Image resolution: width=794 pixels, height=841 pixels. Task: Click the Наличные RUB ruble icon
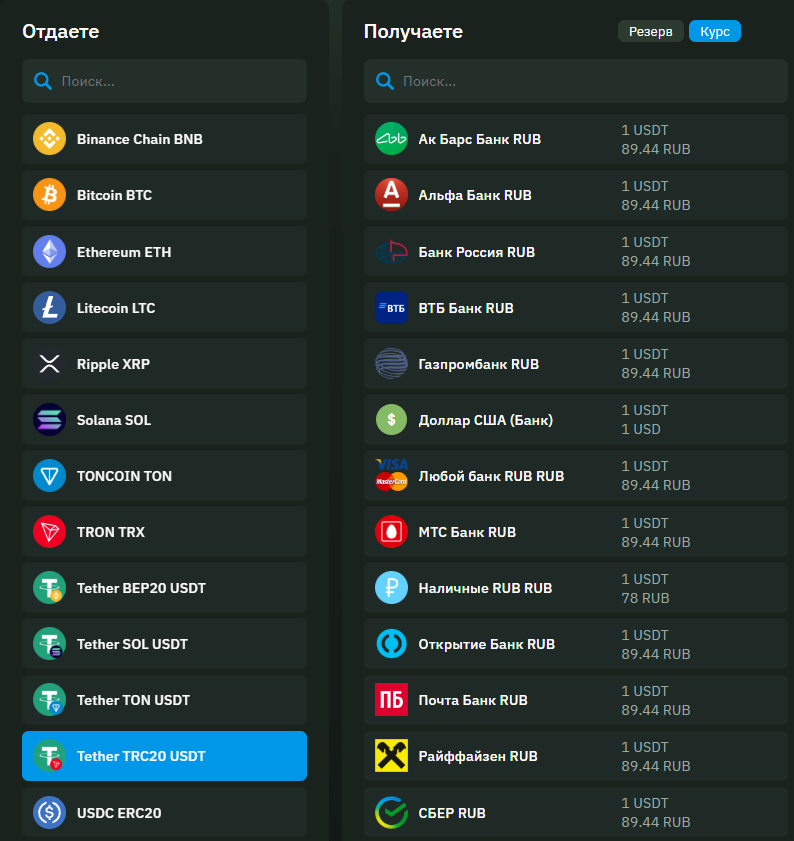point(391,588)
